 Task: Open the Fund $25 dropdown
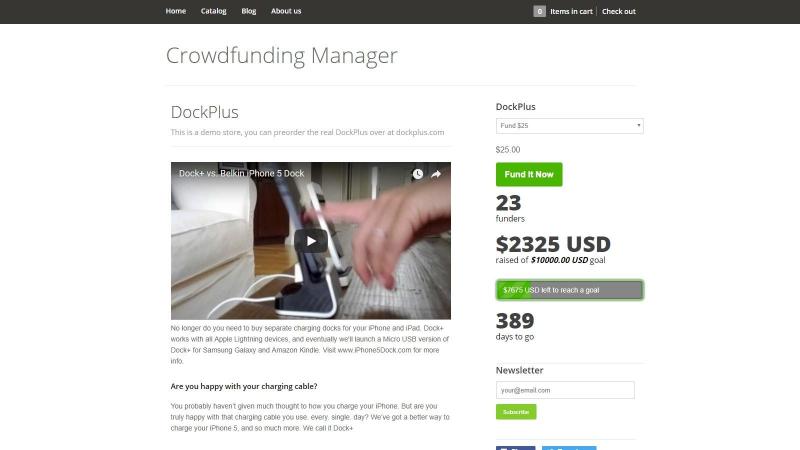[x=569, y=126]
